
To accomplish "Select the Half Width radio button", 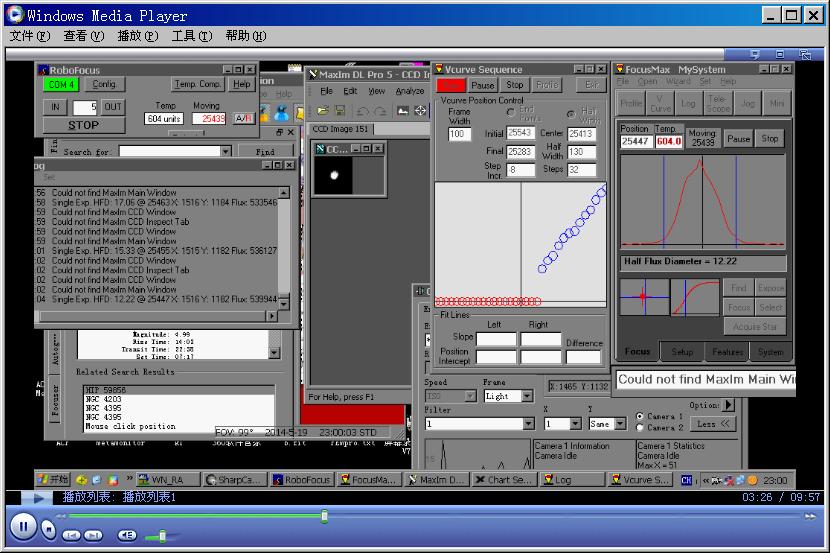I will (x=571, y=114).
